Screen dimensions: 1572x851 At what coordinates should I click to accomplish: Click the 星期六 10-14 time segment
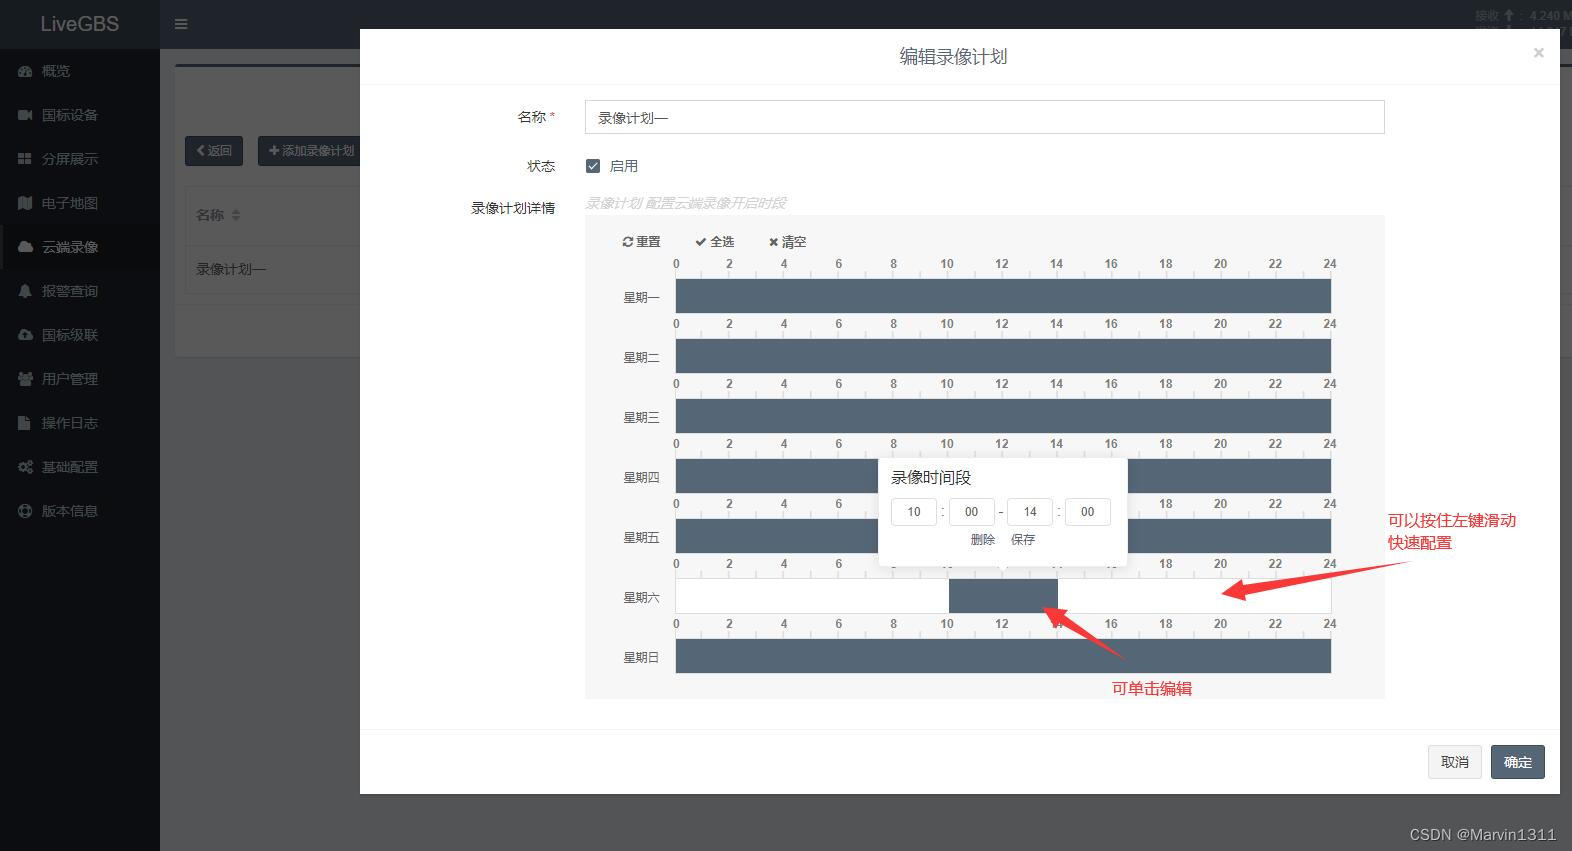click(x=1003, y=596)
